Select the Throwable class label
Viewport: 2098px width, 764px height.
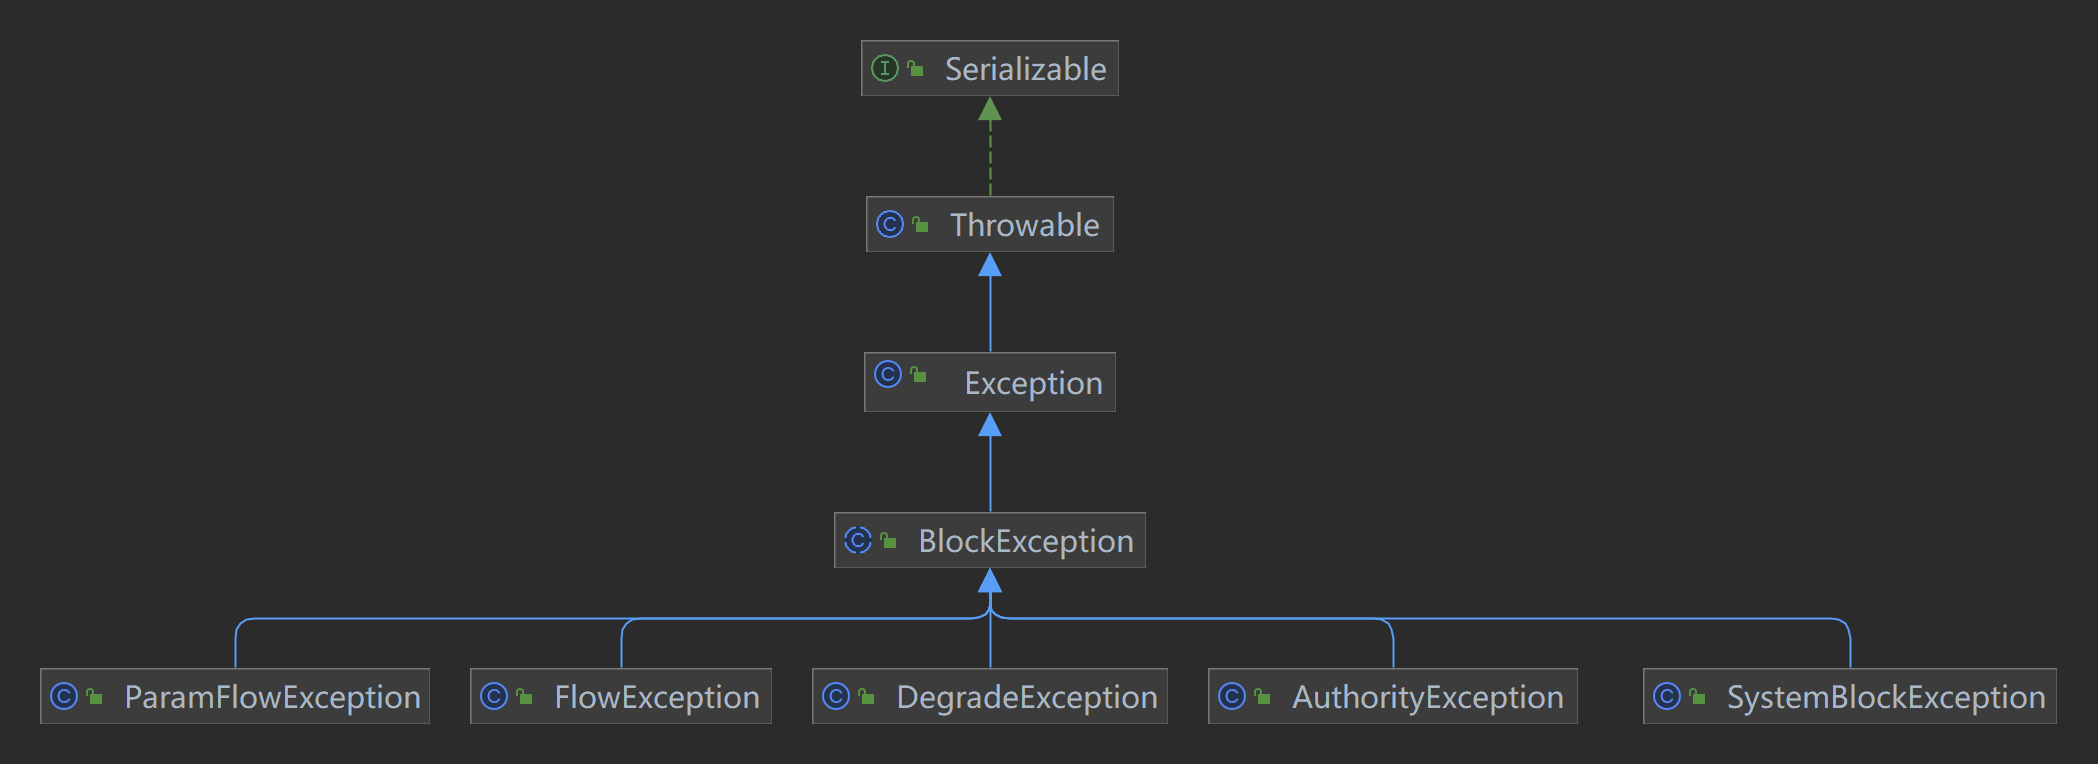click(x=1024, y=225)
